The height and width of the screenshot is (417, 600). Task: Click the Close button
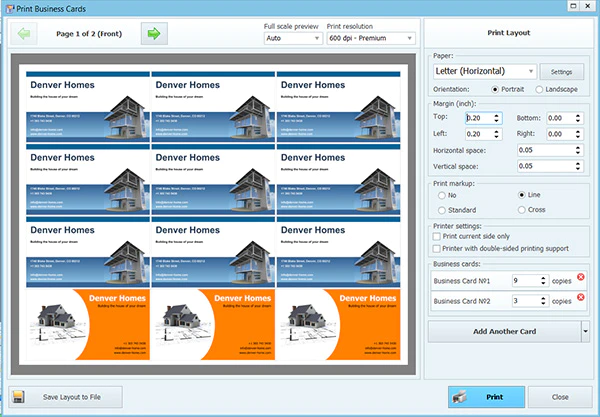[x=560, y=397]
